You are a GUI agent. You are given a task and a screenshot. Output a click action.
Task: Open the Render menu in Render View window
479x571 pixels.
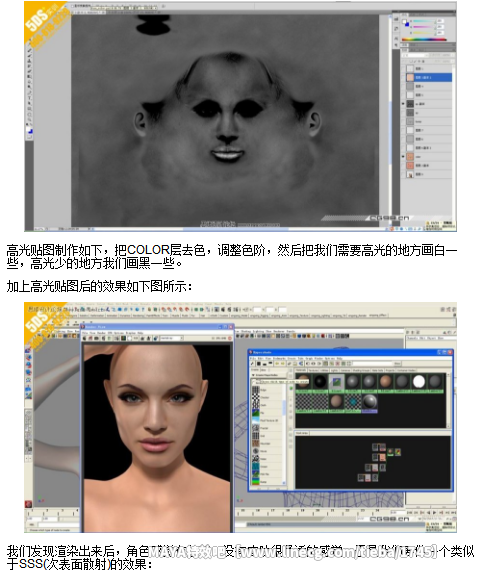(x=101, y=333)
